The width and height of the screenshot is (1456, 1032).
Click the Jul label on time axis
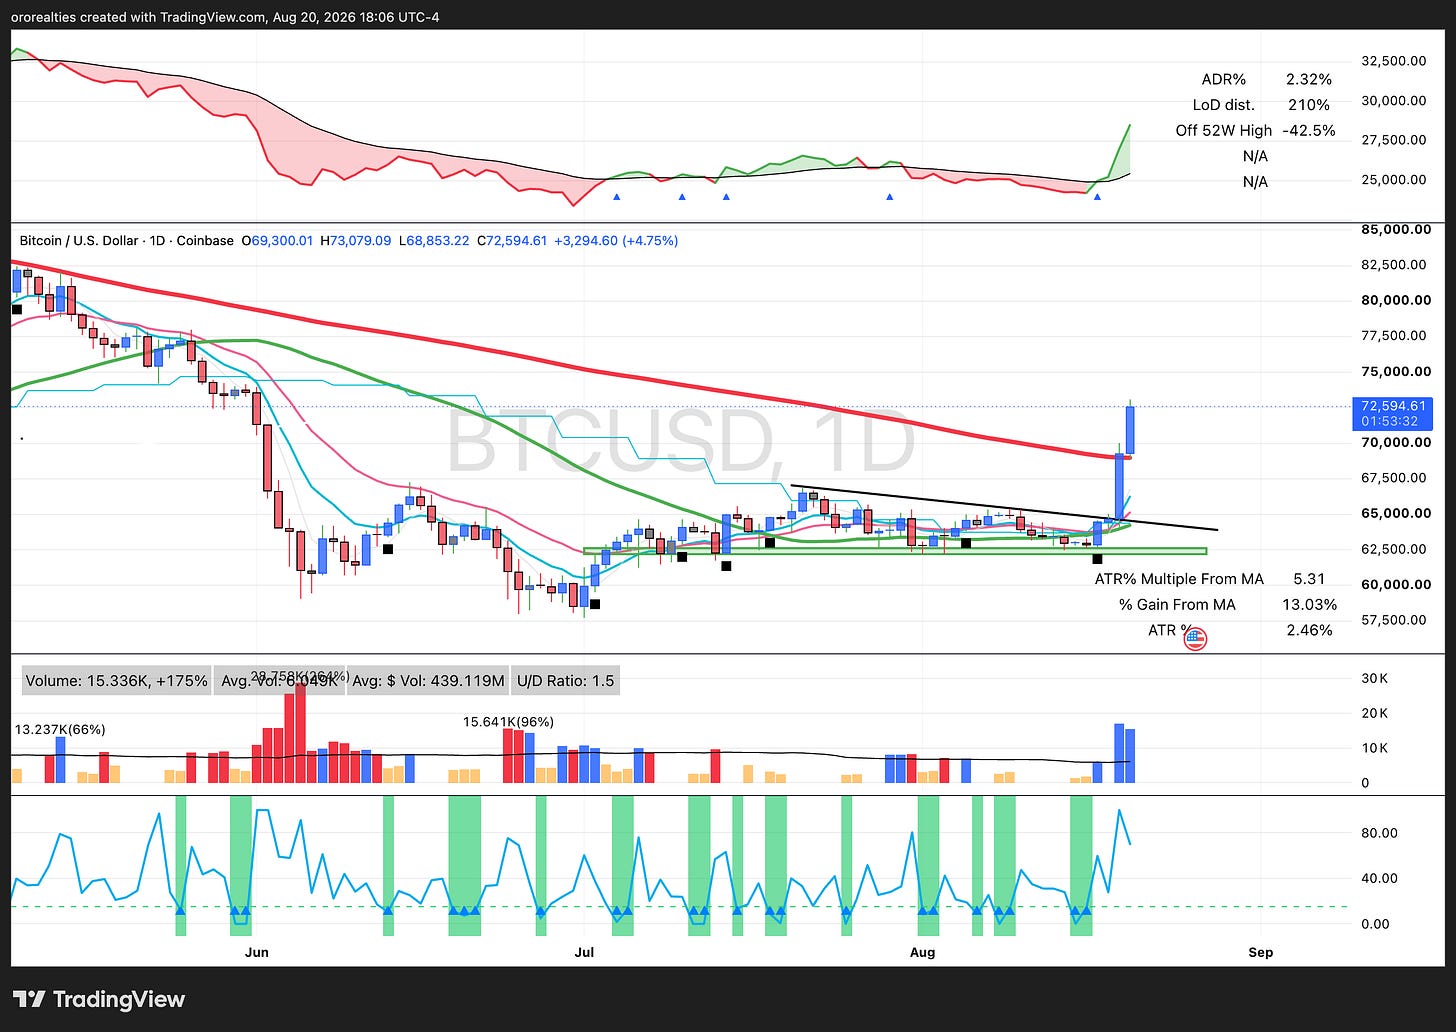click(585, 952)
